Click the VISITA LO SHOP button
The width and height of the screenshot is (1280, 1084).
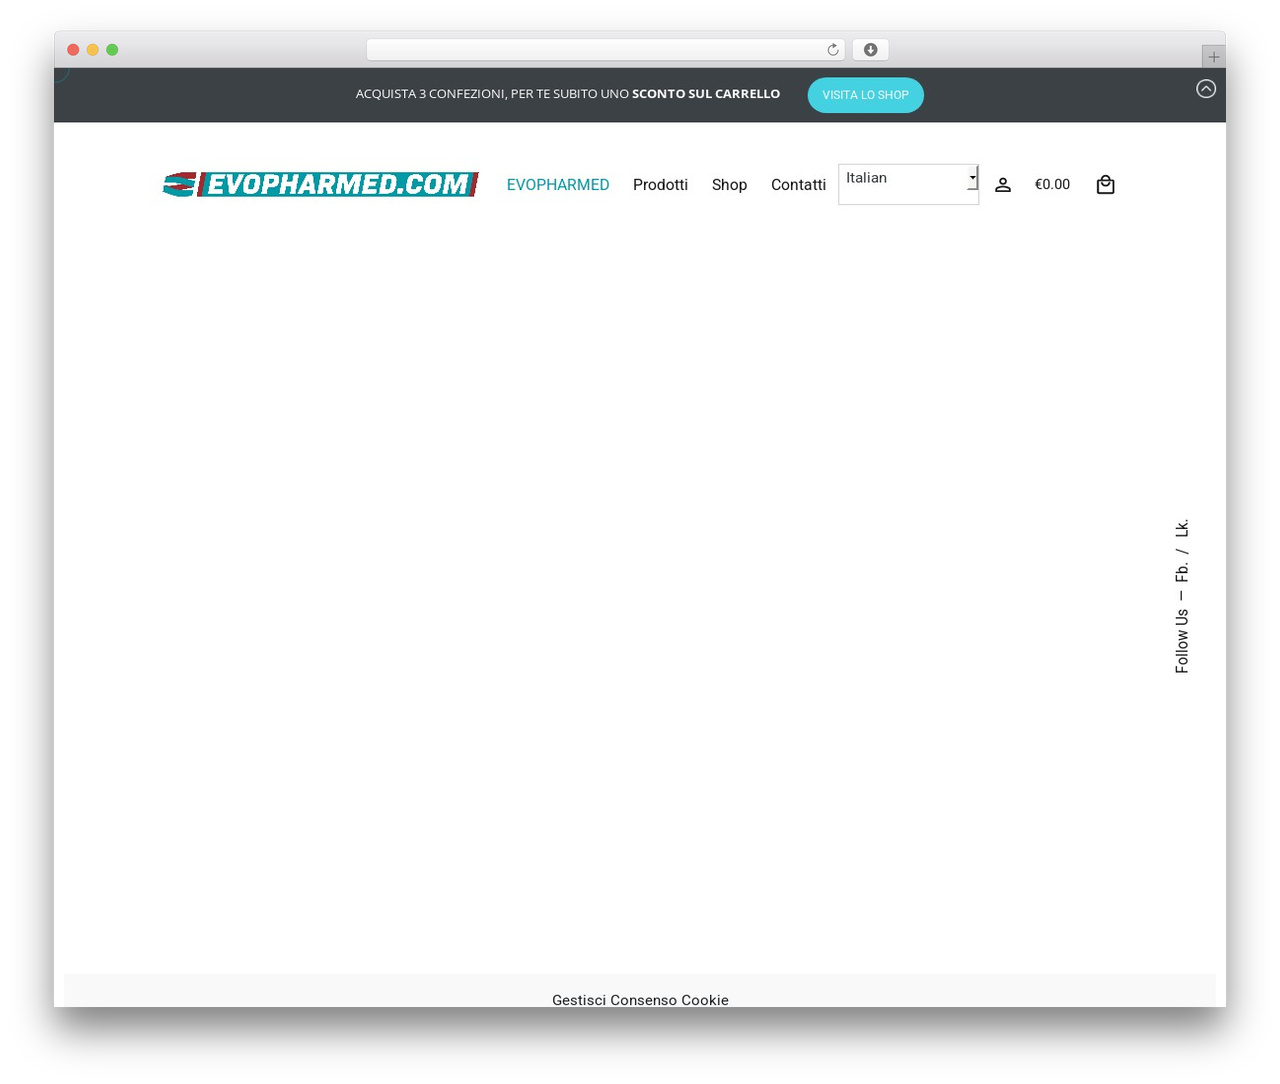pos(865,95)
